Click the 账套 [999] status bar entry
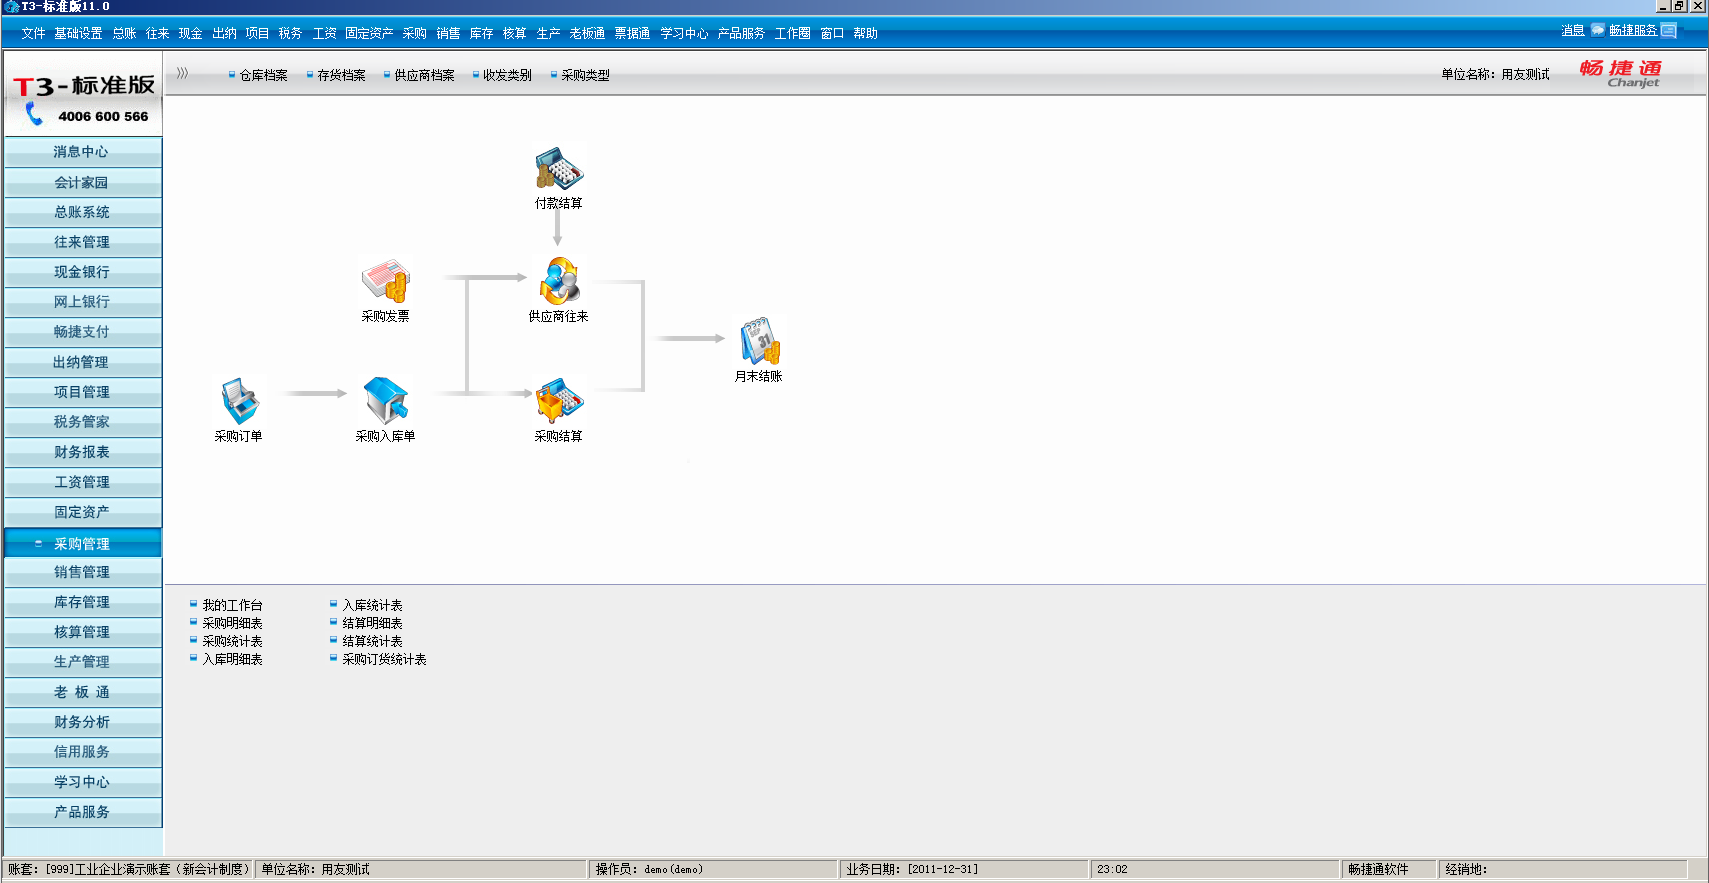1709x883 pixels. 128,869
